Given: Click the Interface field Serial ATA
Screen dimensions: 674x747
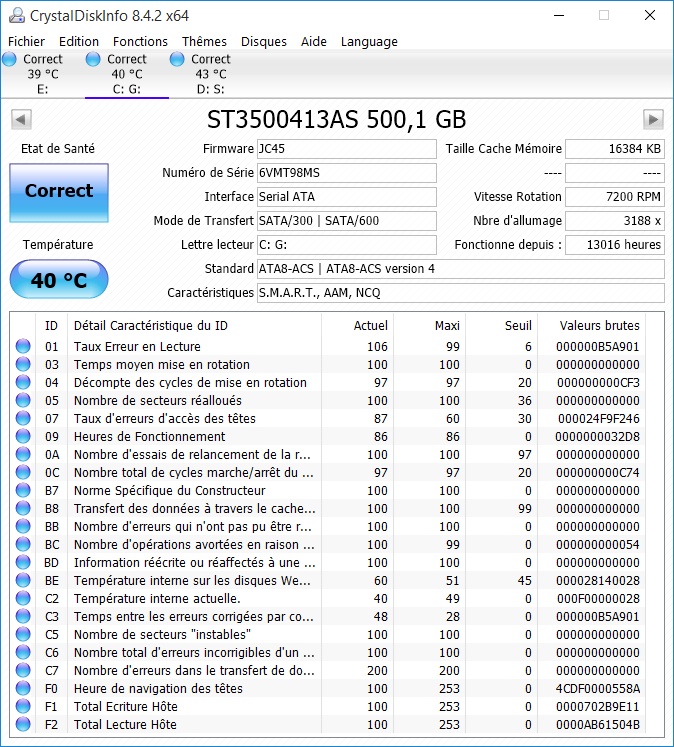Looking at the screenshot, I should pyautogui.click(x=347, y=197).
